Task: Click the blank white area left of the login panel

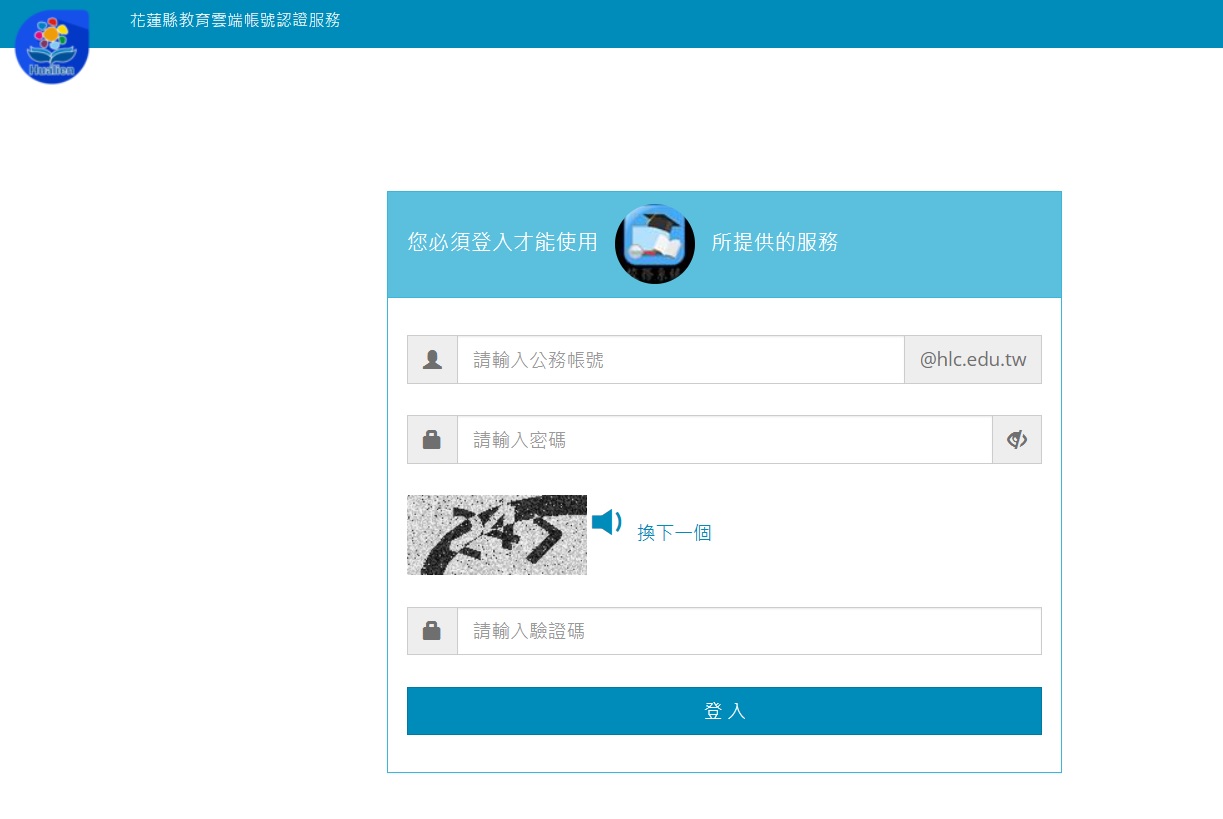Action: point(190,450)
